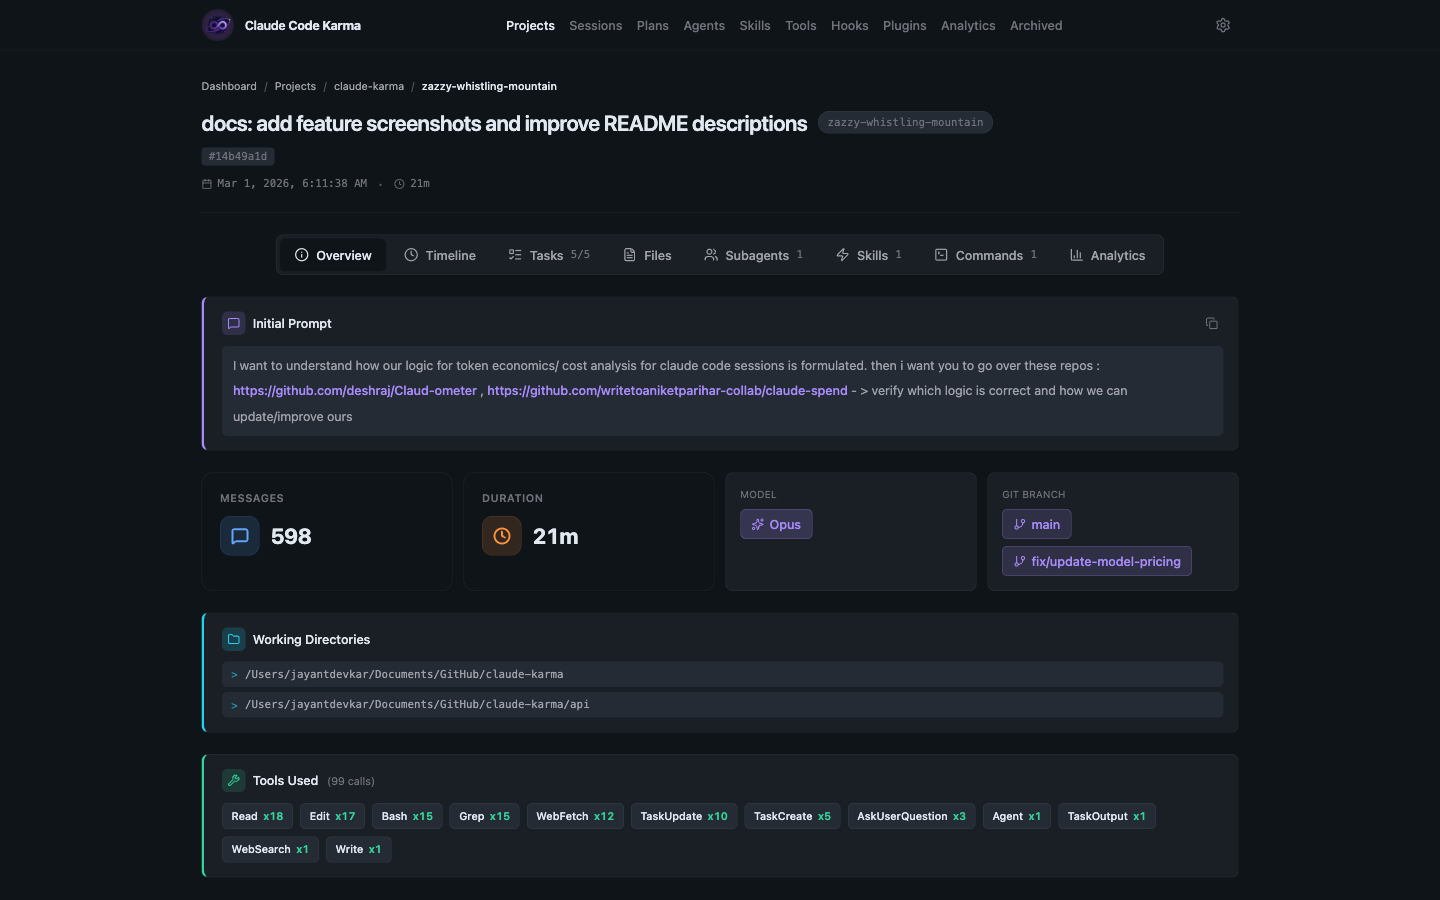Open Tools in top navigation
This screenshot has width=1440, height=900.
click(x=800, y=25)
